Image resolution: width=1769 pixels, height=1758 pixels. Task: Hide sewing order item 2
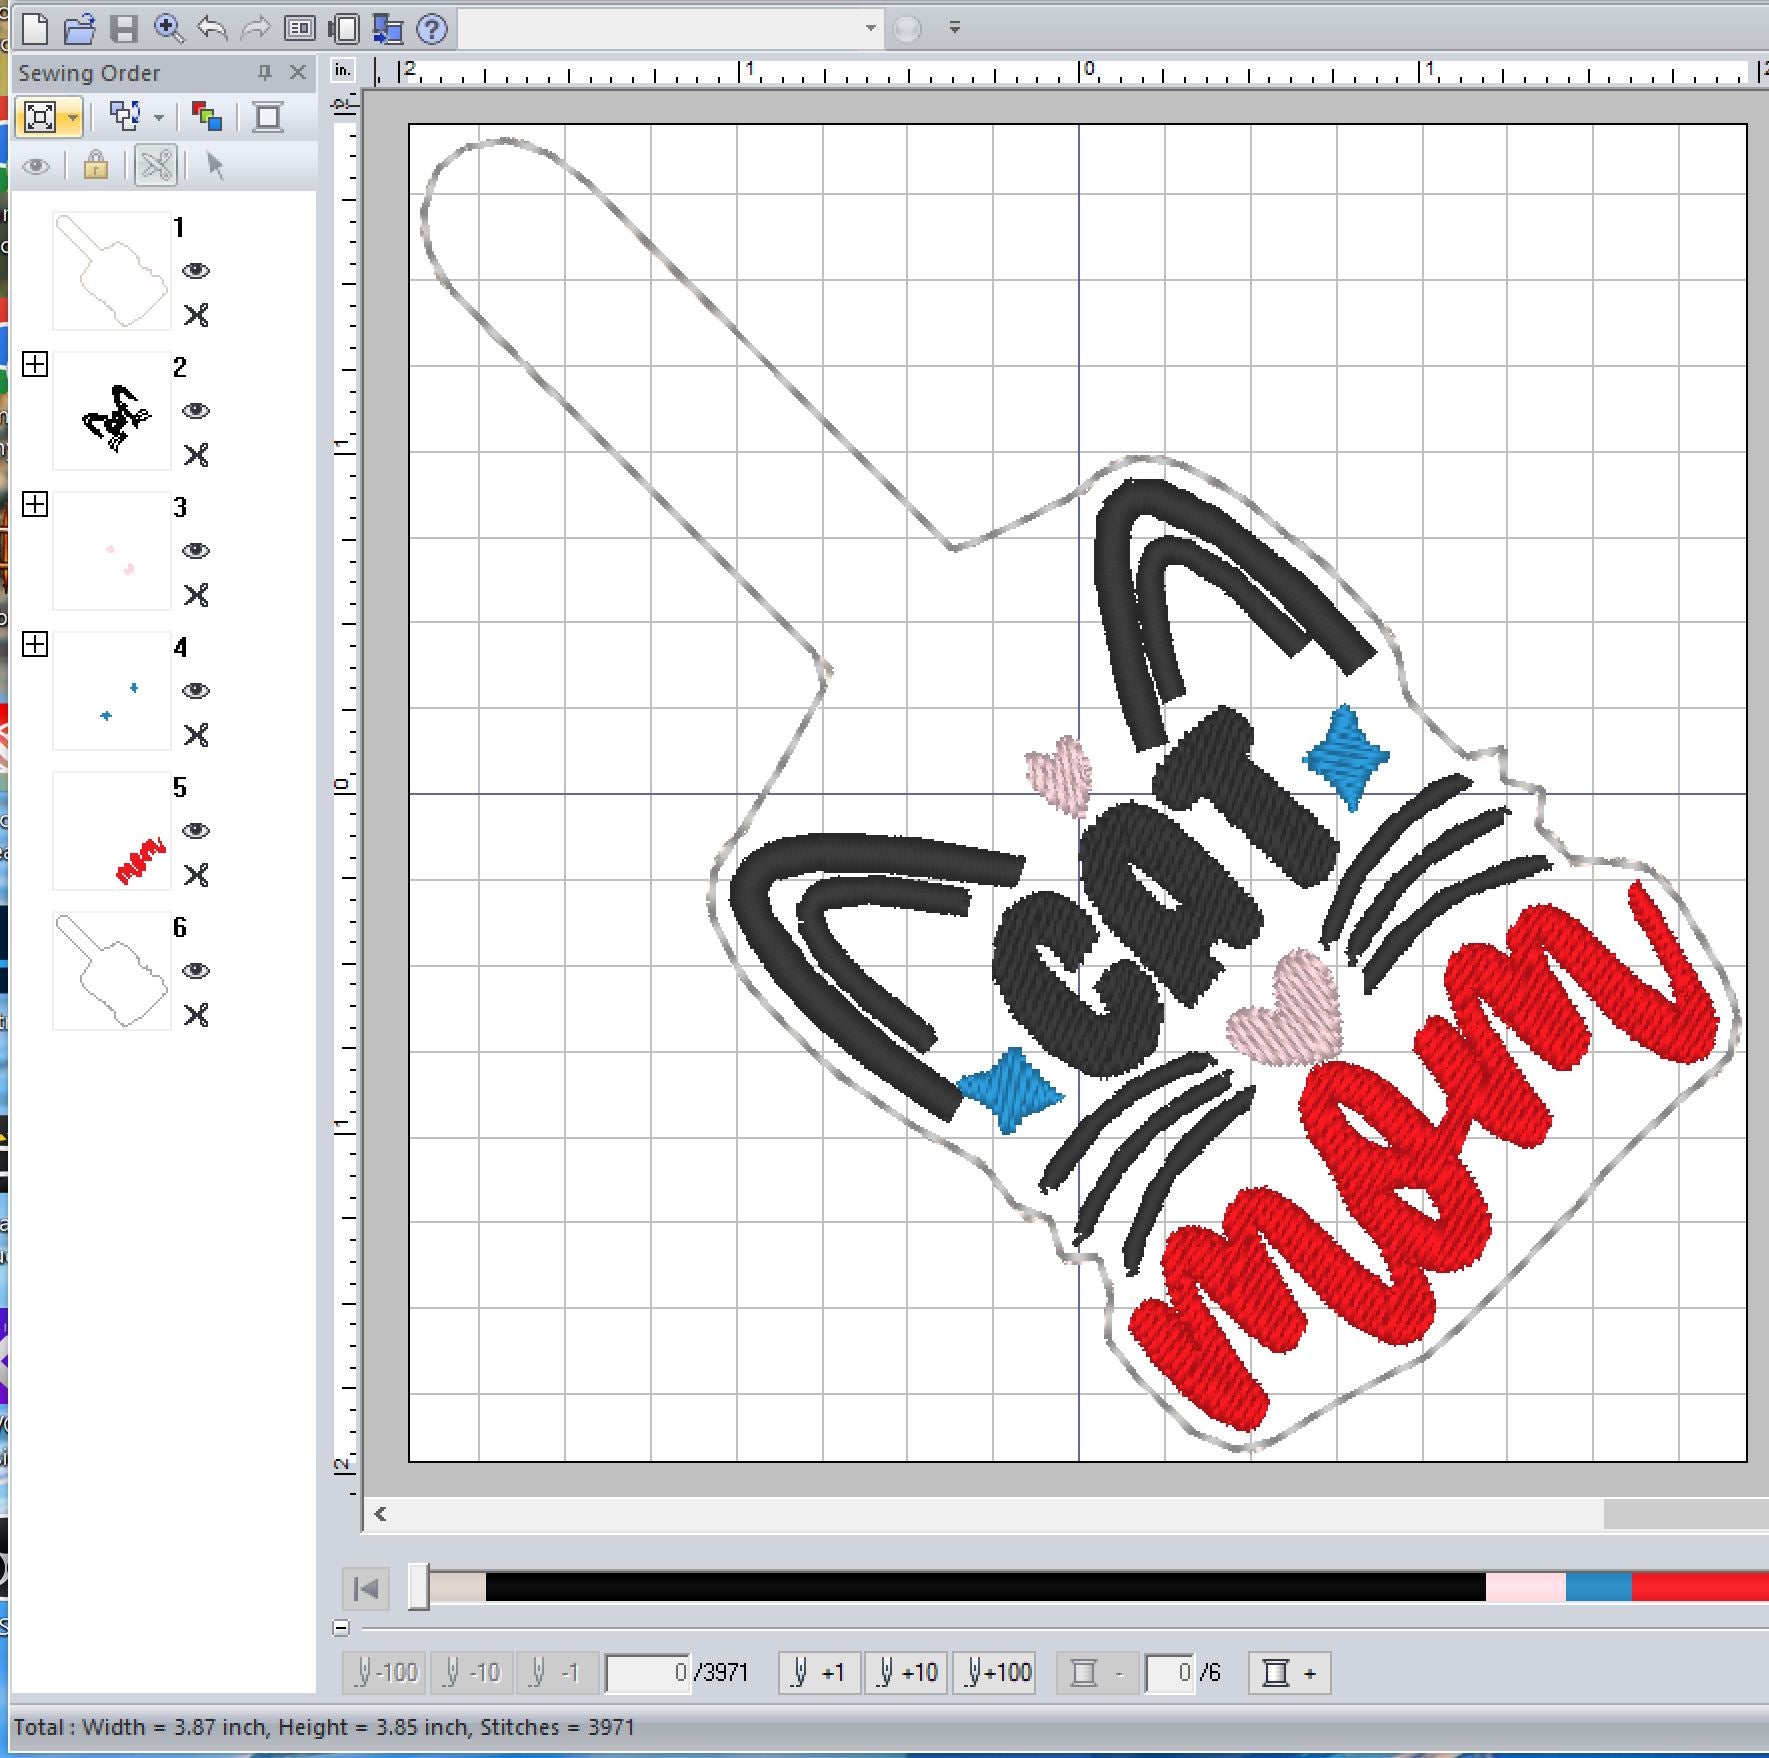[x=196, y=411]
